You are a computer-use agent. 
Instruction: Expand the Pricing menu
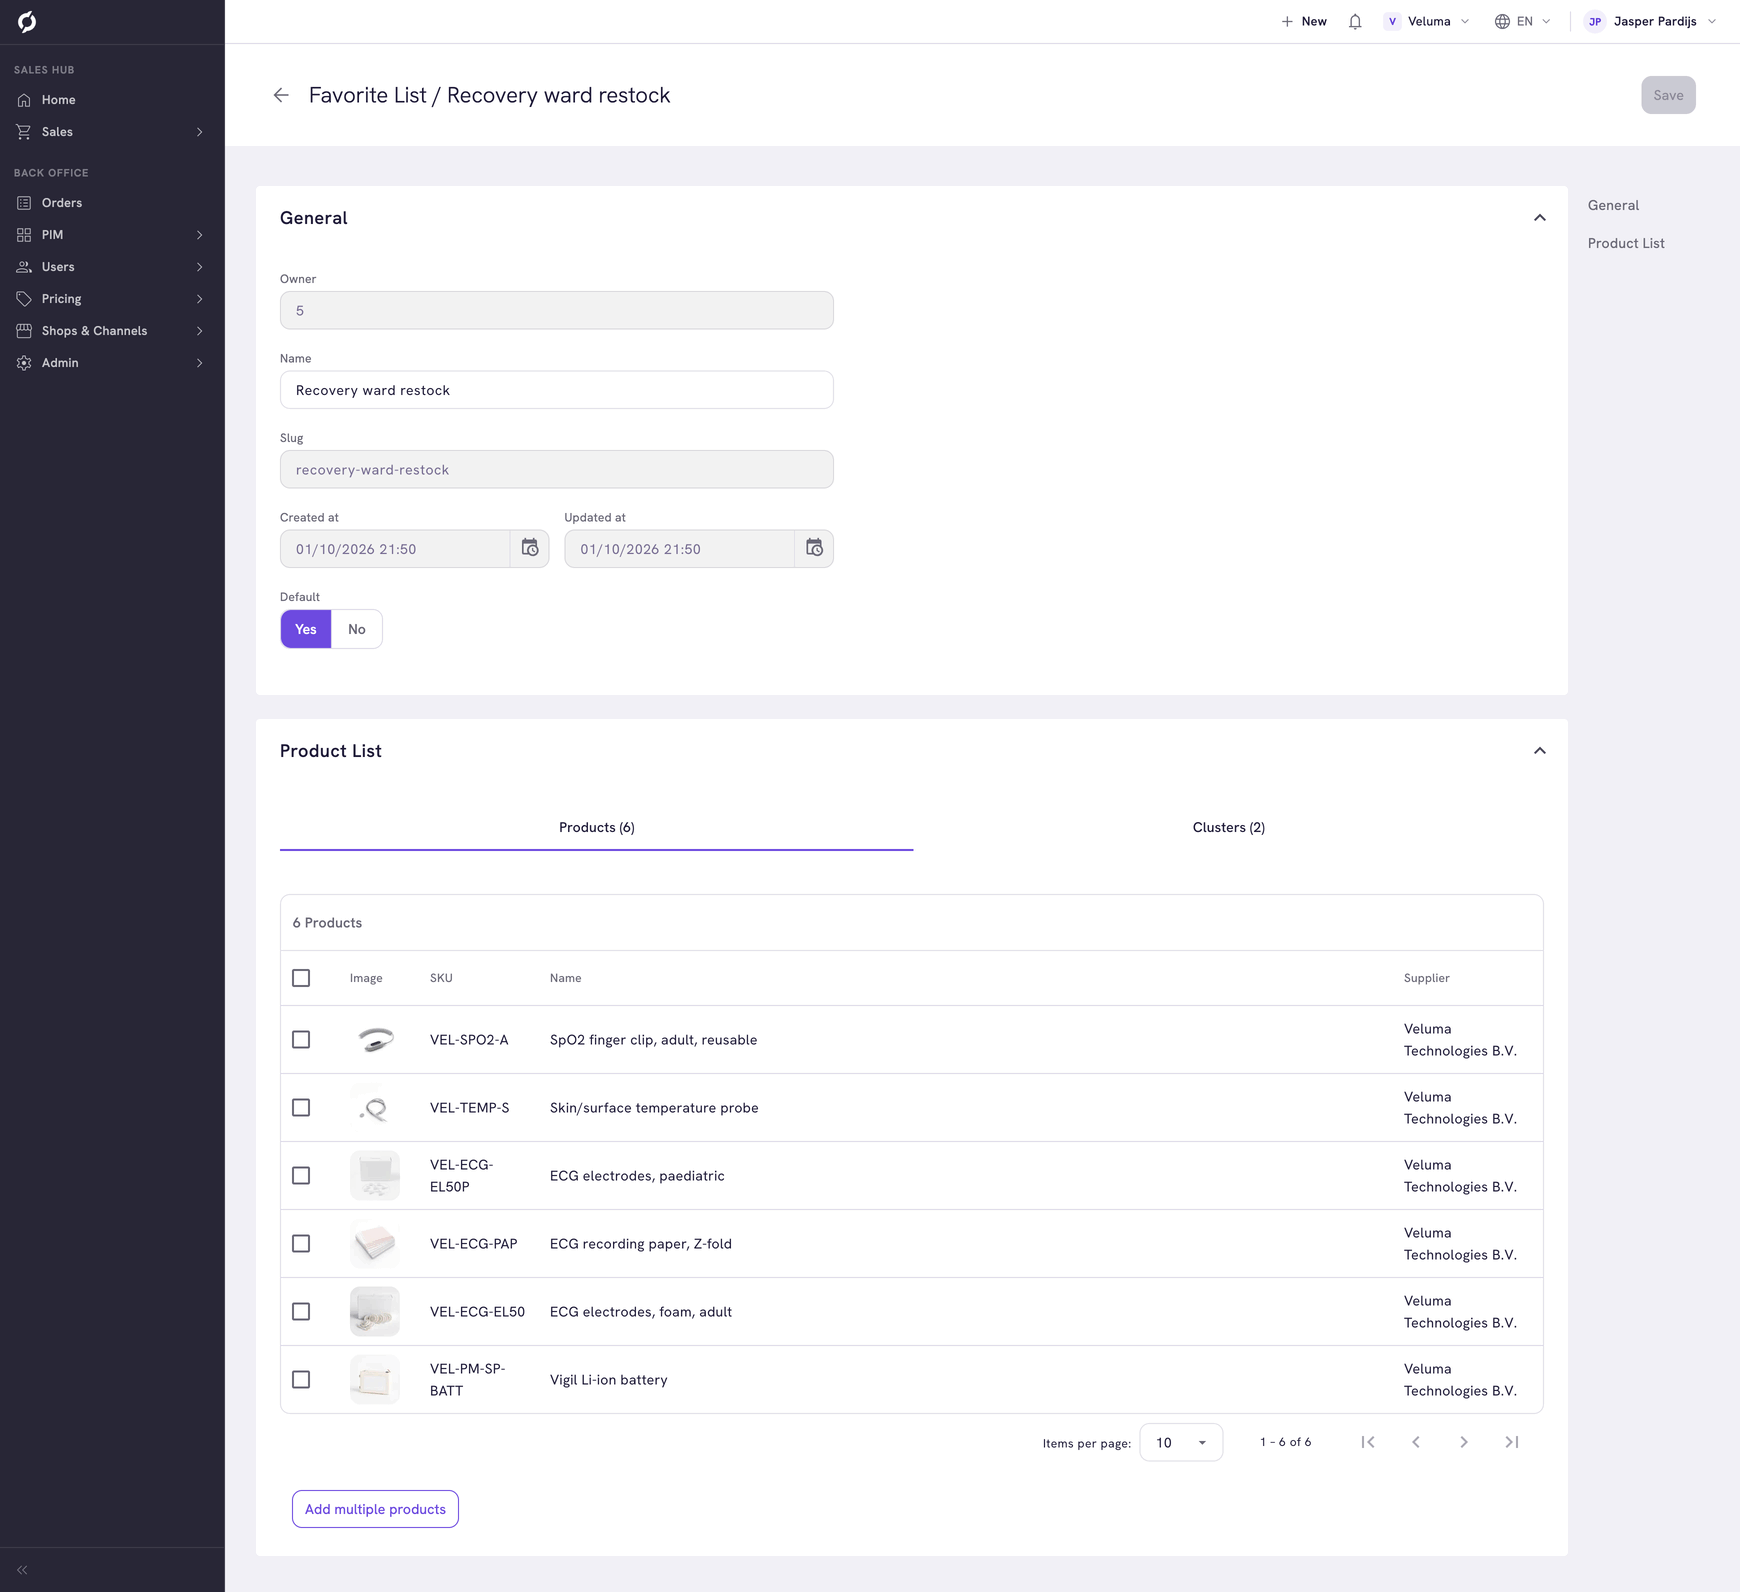[112, 299]
